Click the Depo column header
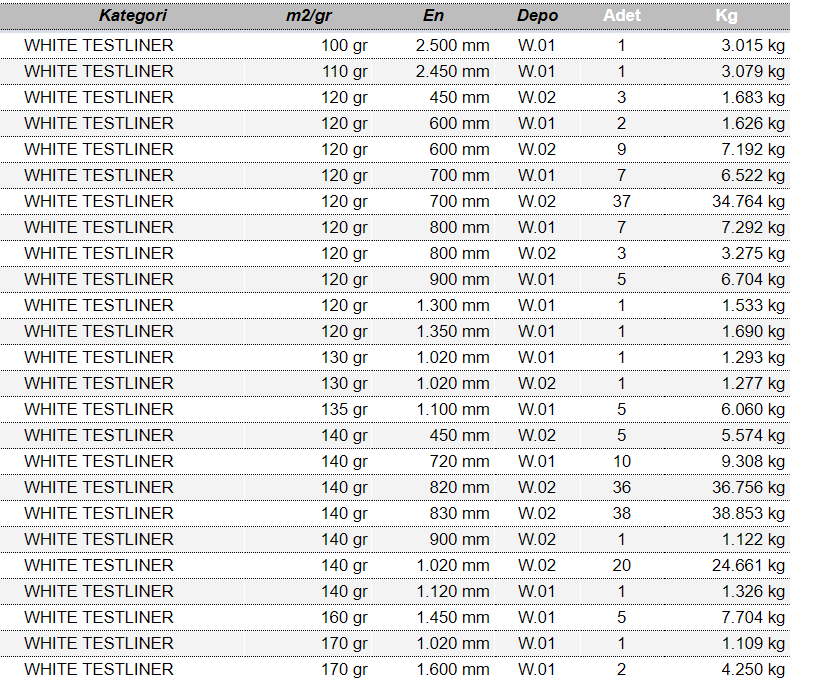827x680 pixels. coord(537,16)
